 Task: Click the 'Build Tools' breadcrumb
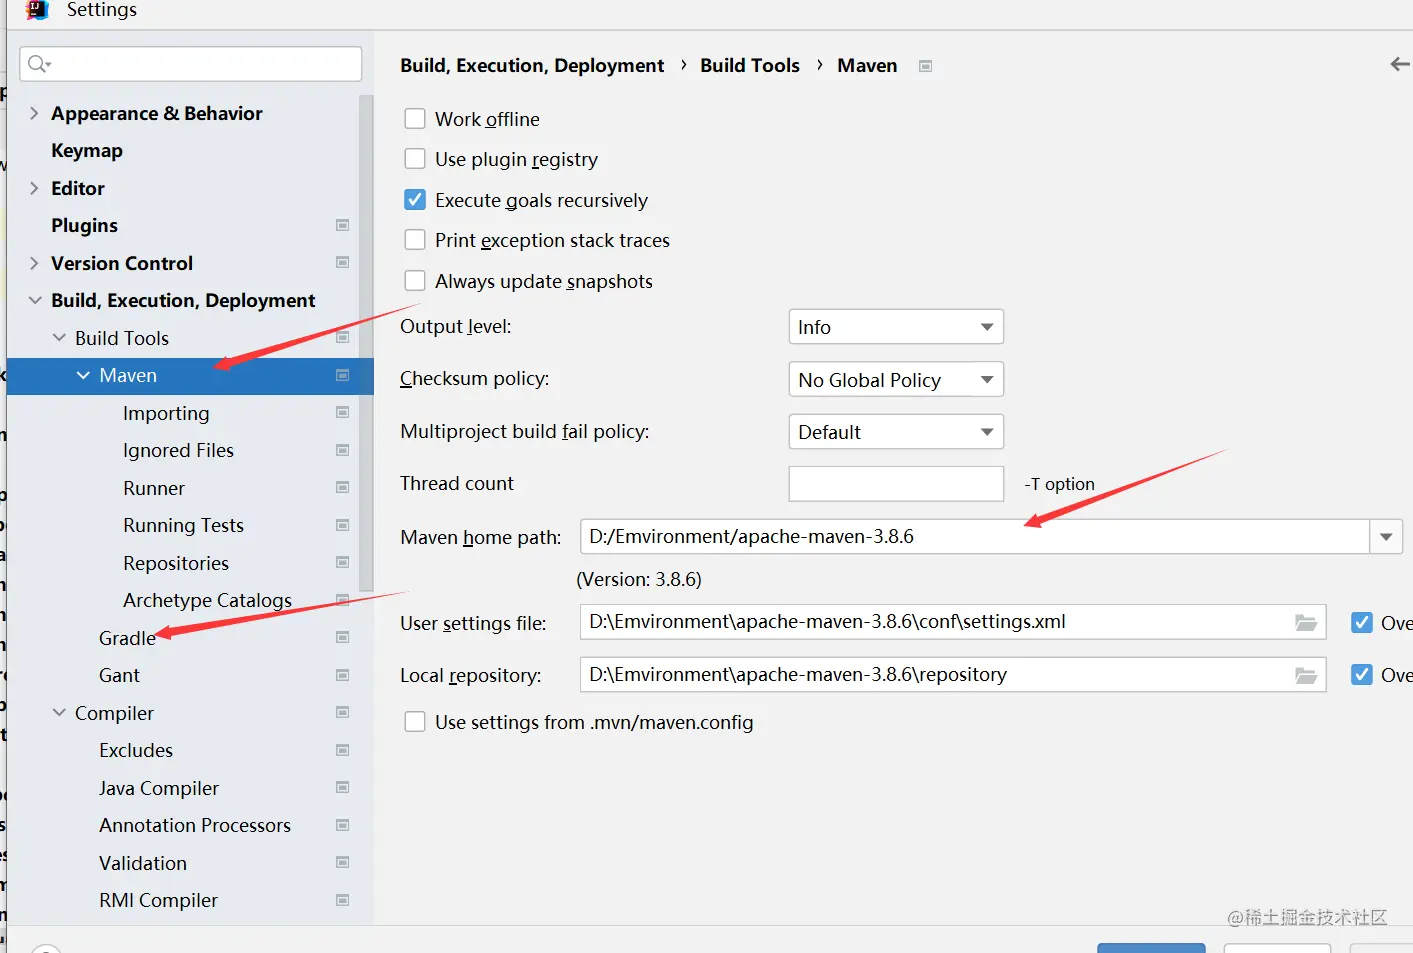point(750,65)
